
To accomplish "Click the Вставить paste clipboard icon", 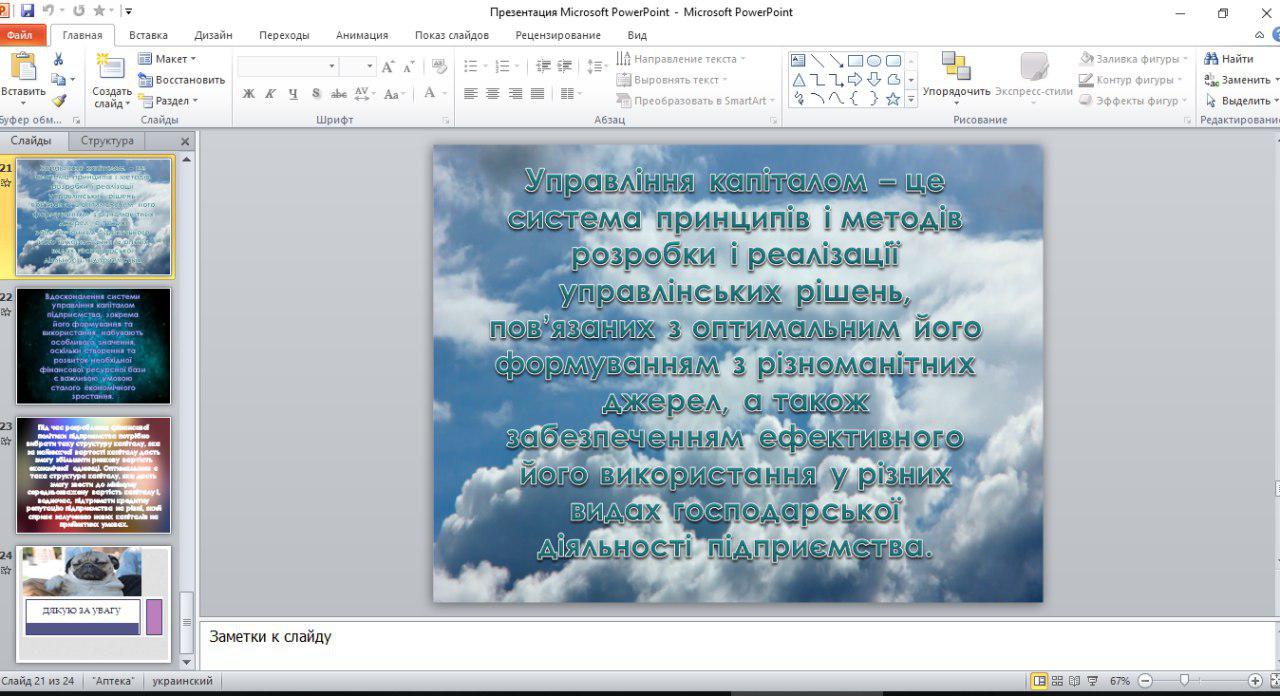I will (22, 67).
